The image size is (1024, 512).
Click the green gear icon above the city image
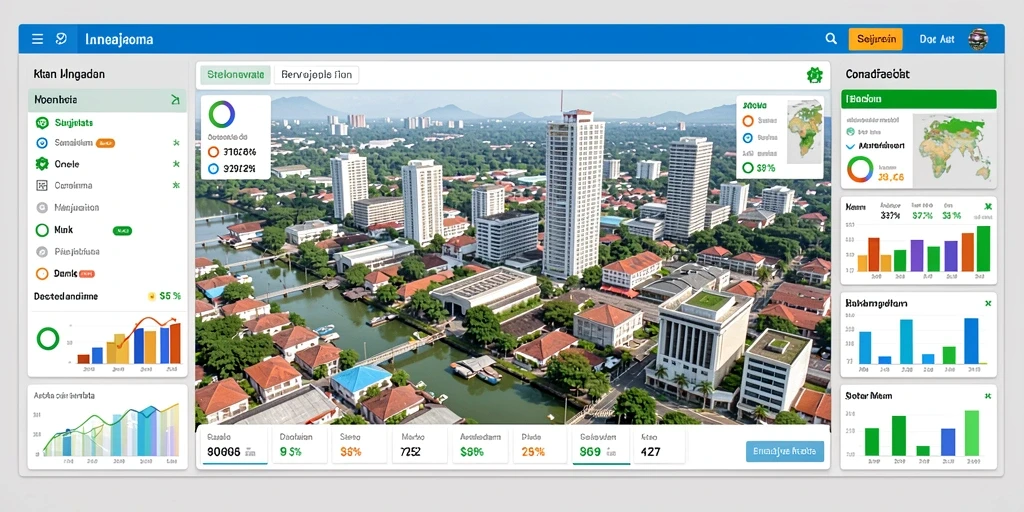pos(814,75)
